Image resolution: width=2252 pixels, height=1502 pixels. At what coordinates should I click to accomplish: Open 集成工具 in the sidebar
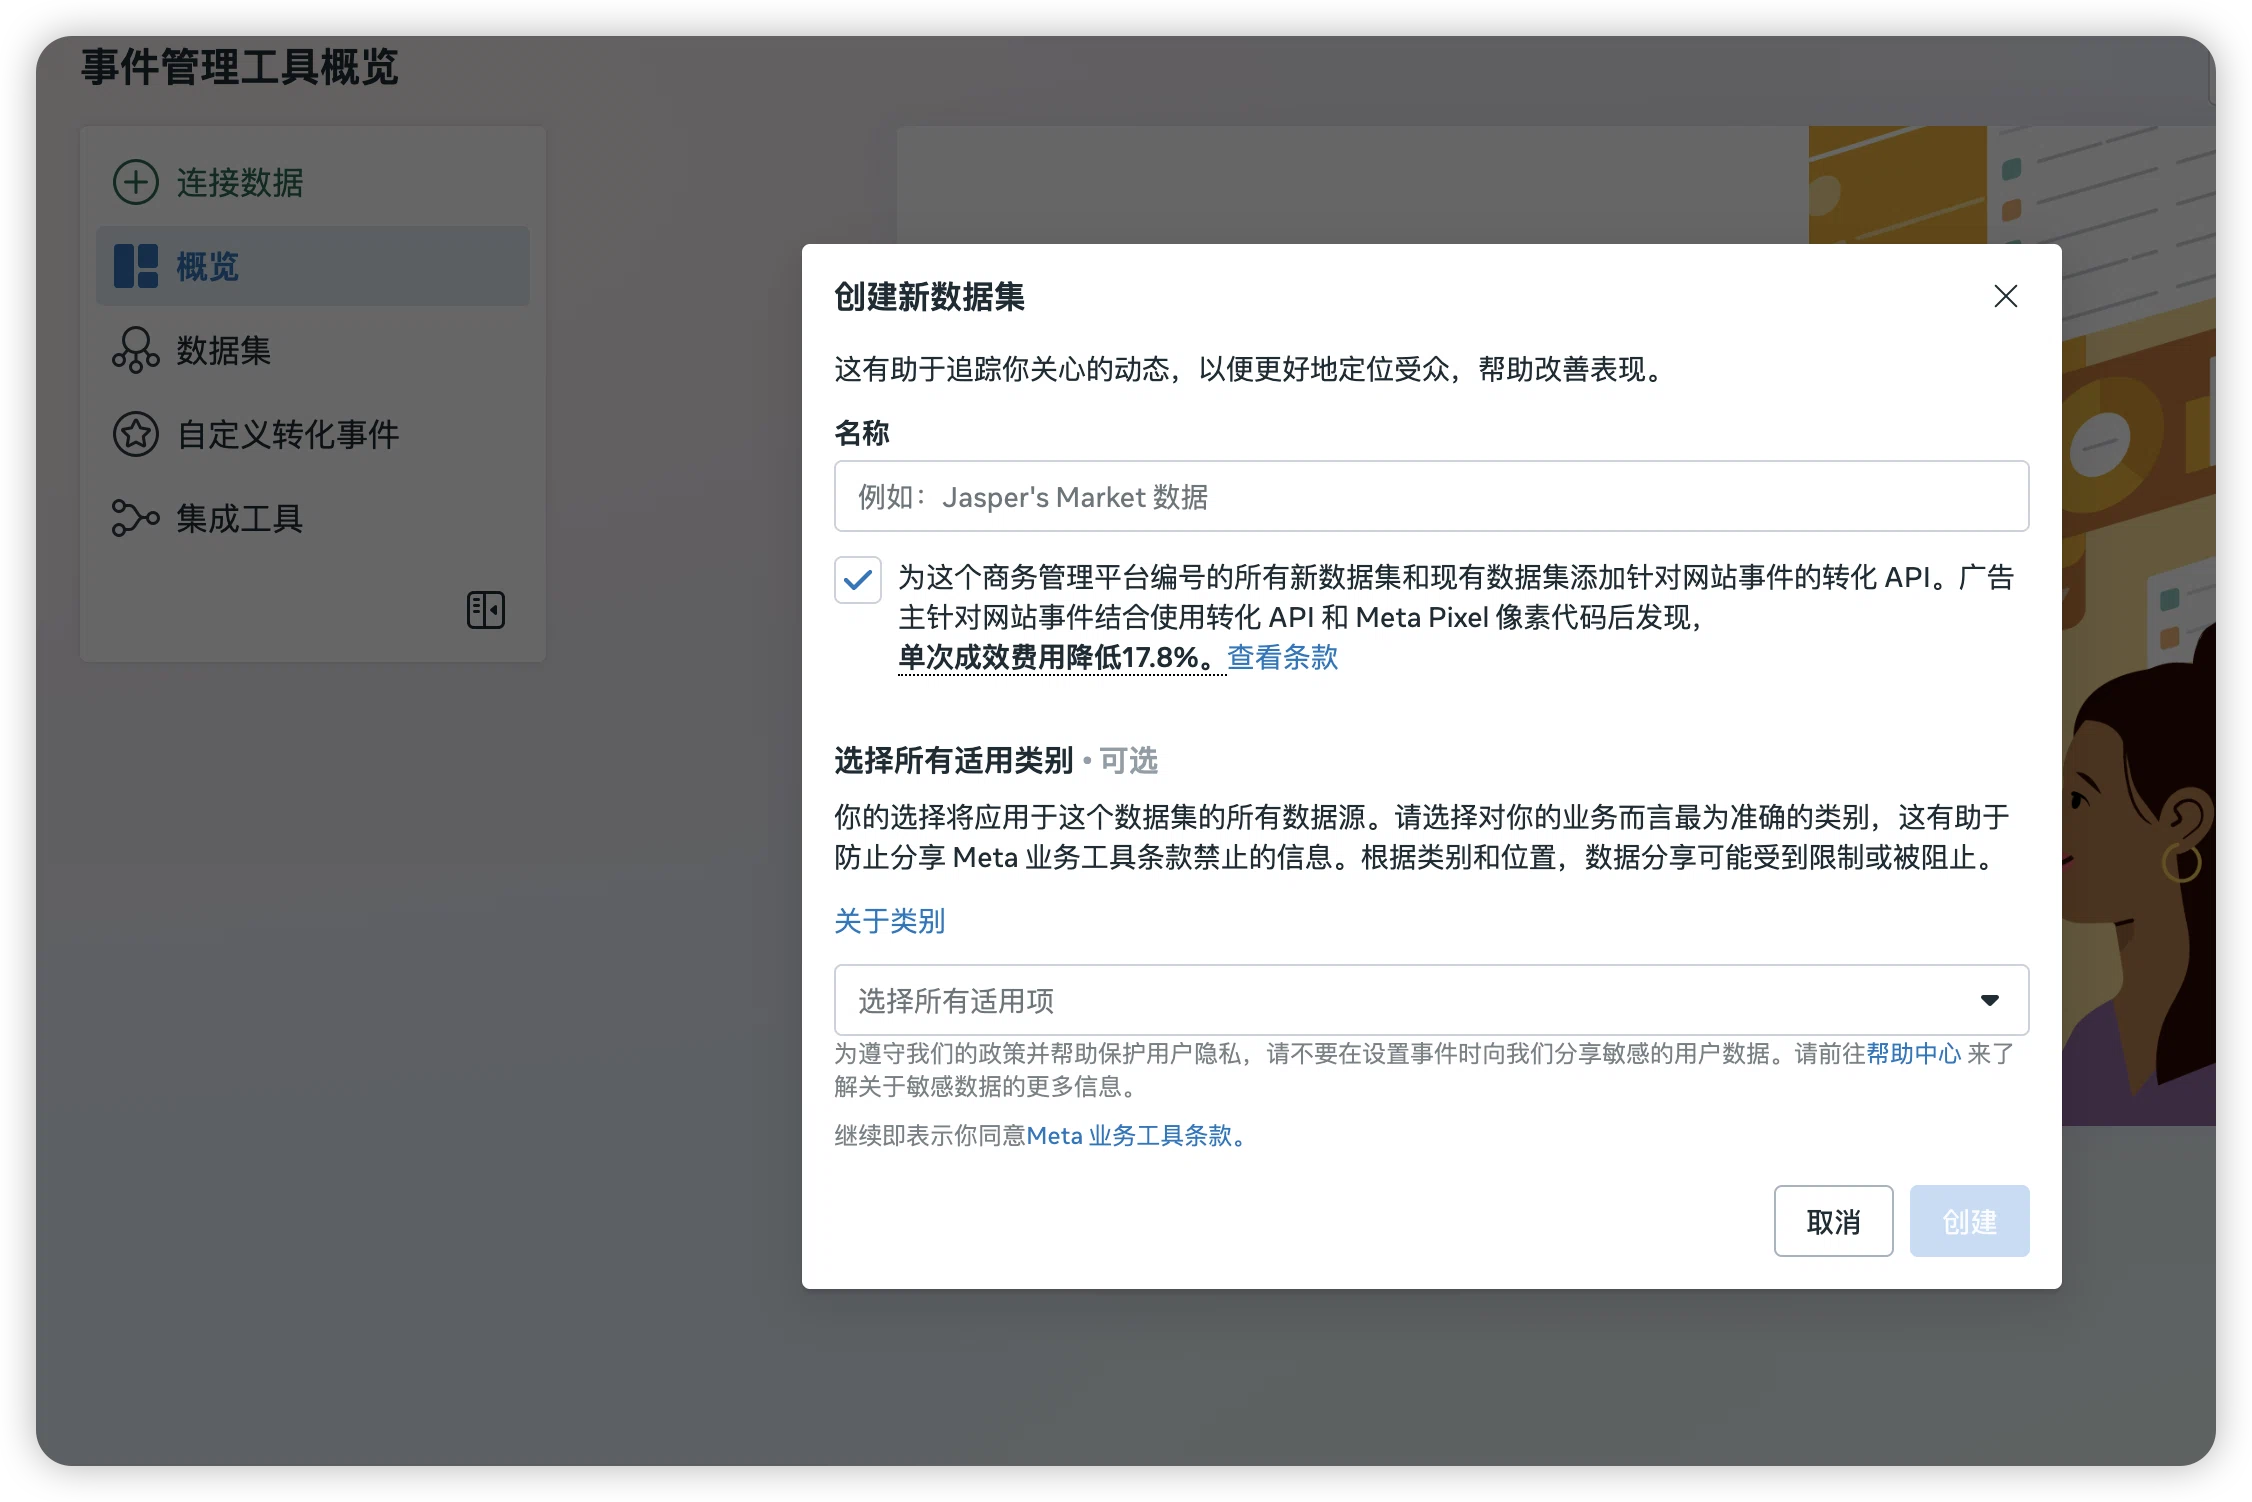313,518
